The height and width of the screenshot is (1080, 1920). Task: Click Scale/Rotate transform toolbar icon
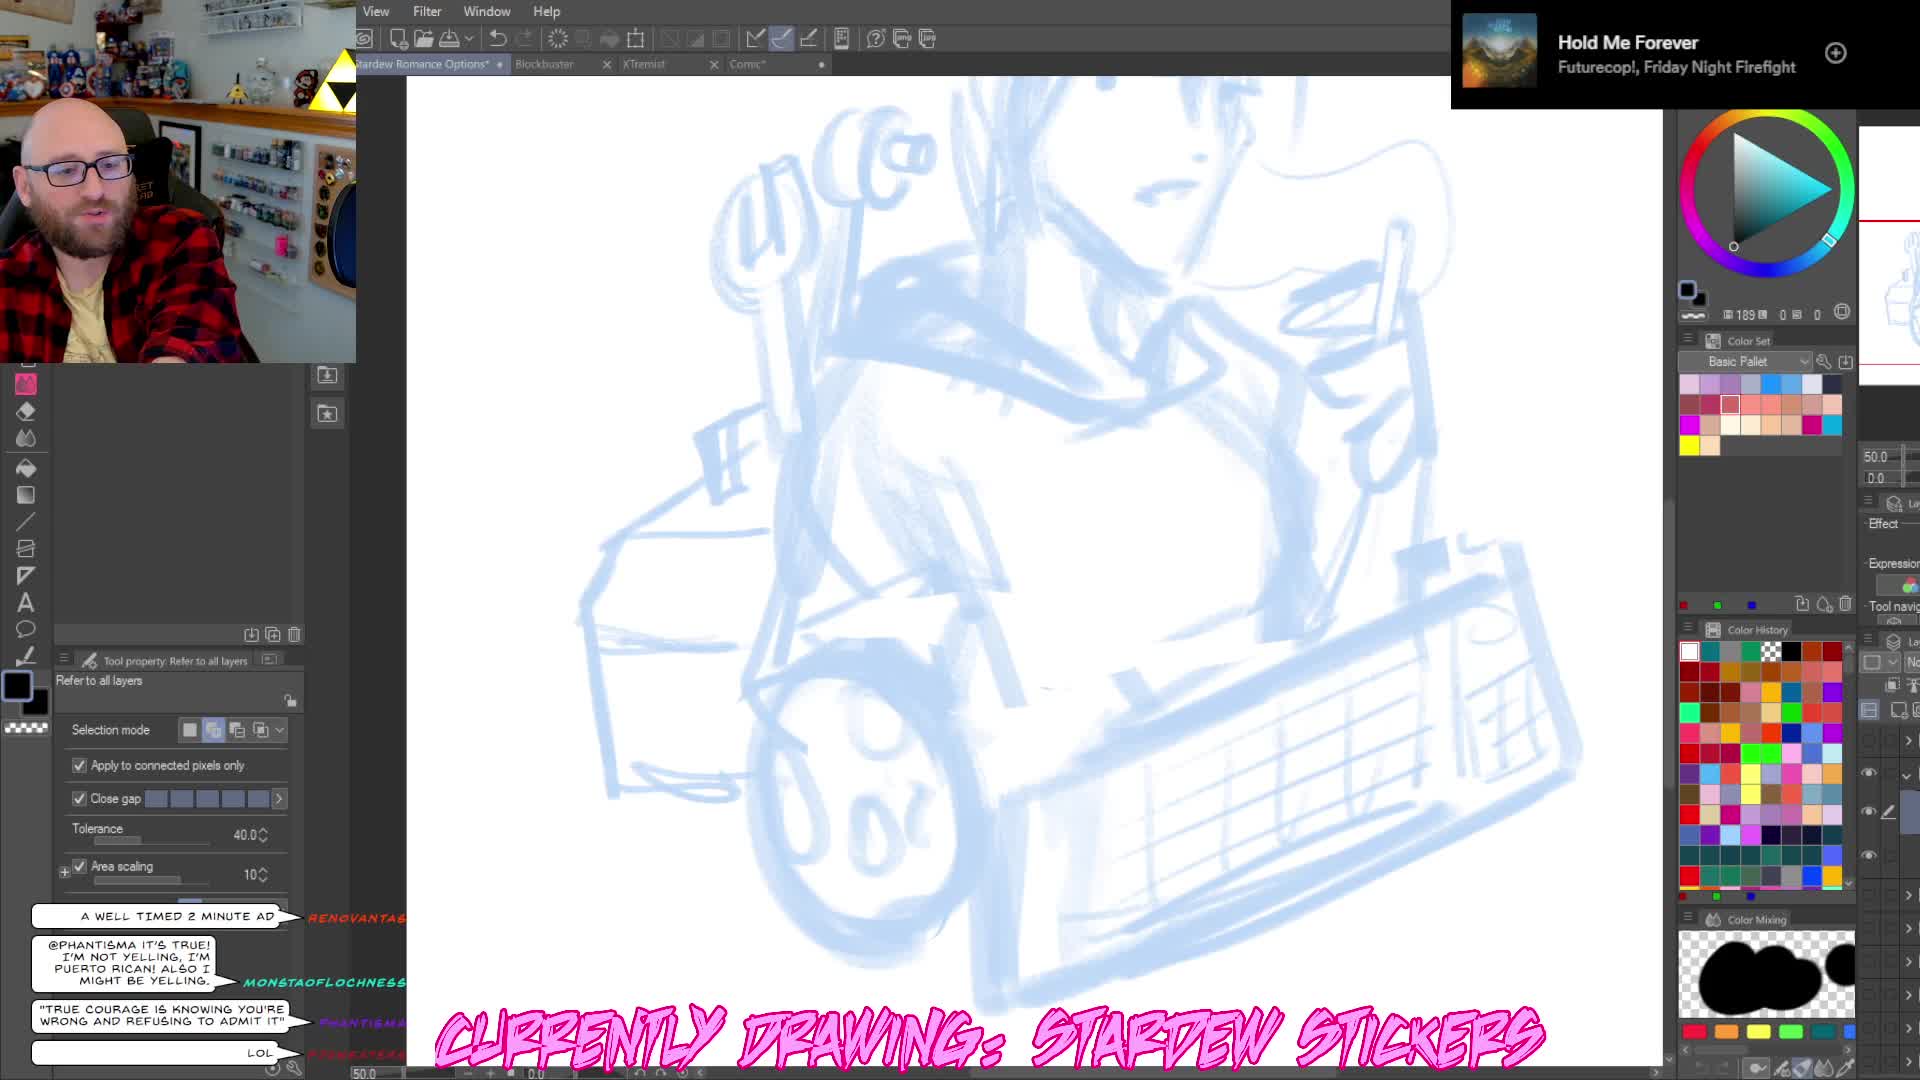coord(635,39)
